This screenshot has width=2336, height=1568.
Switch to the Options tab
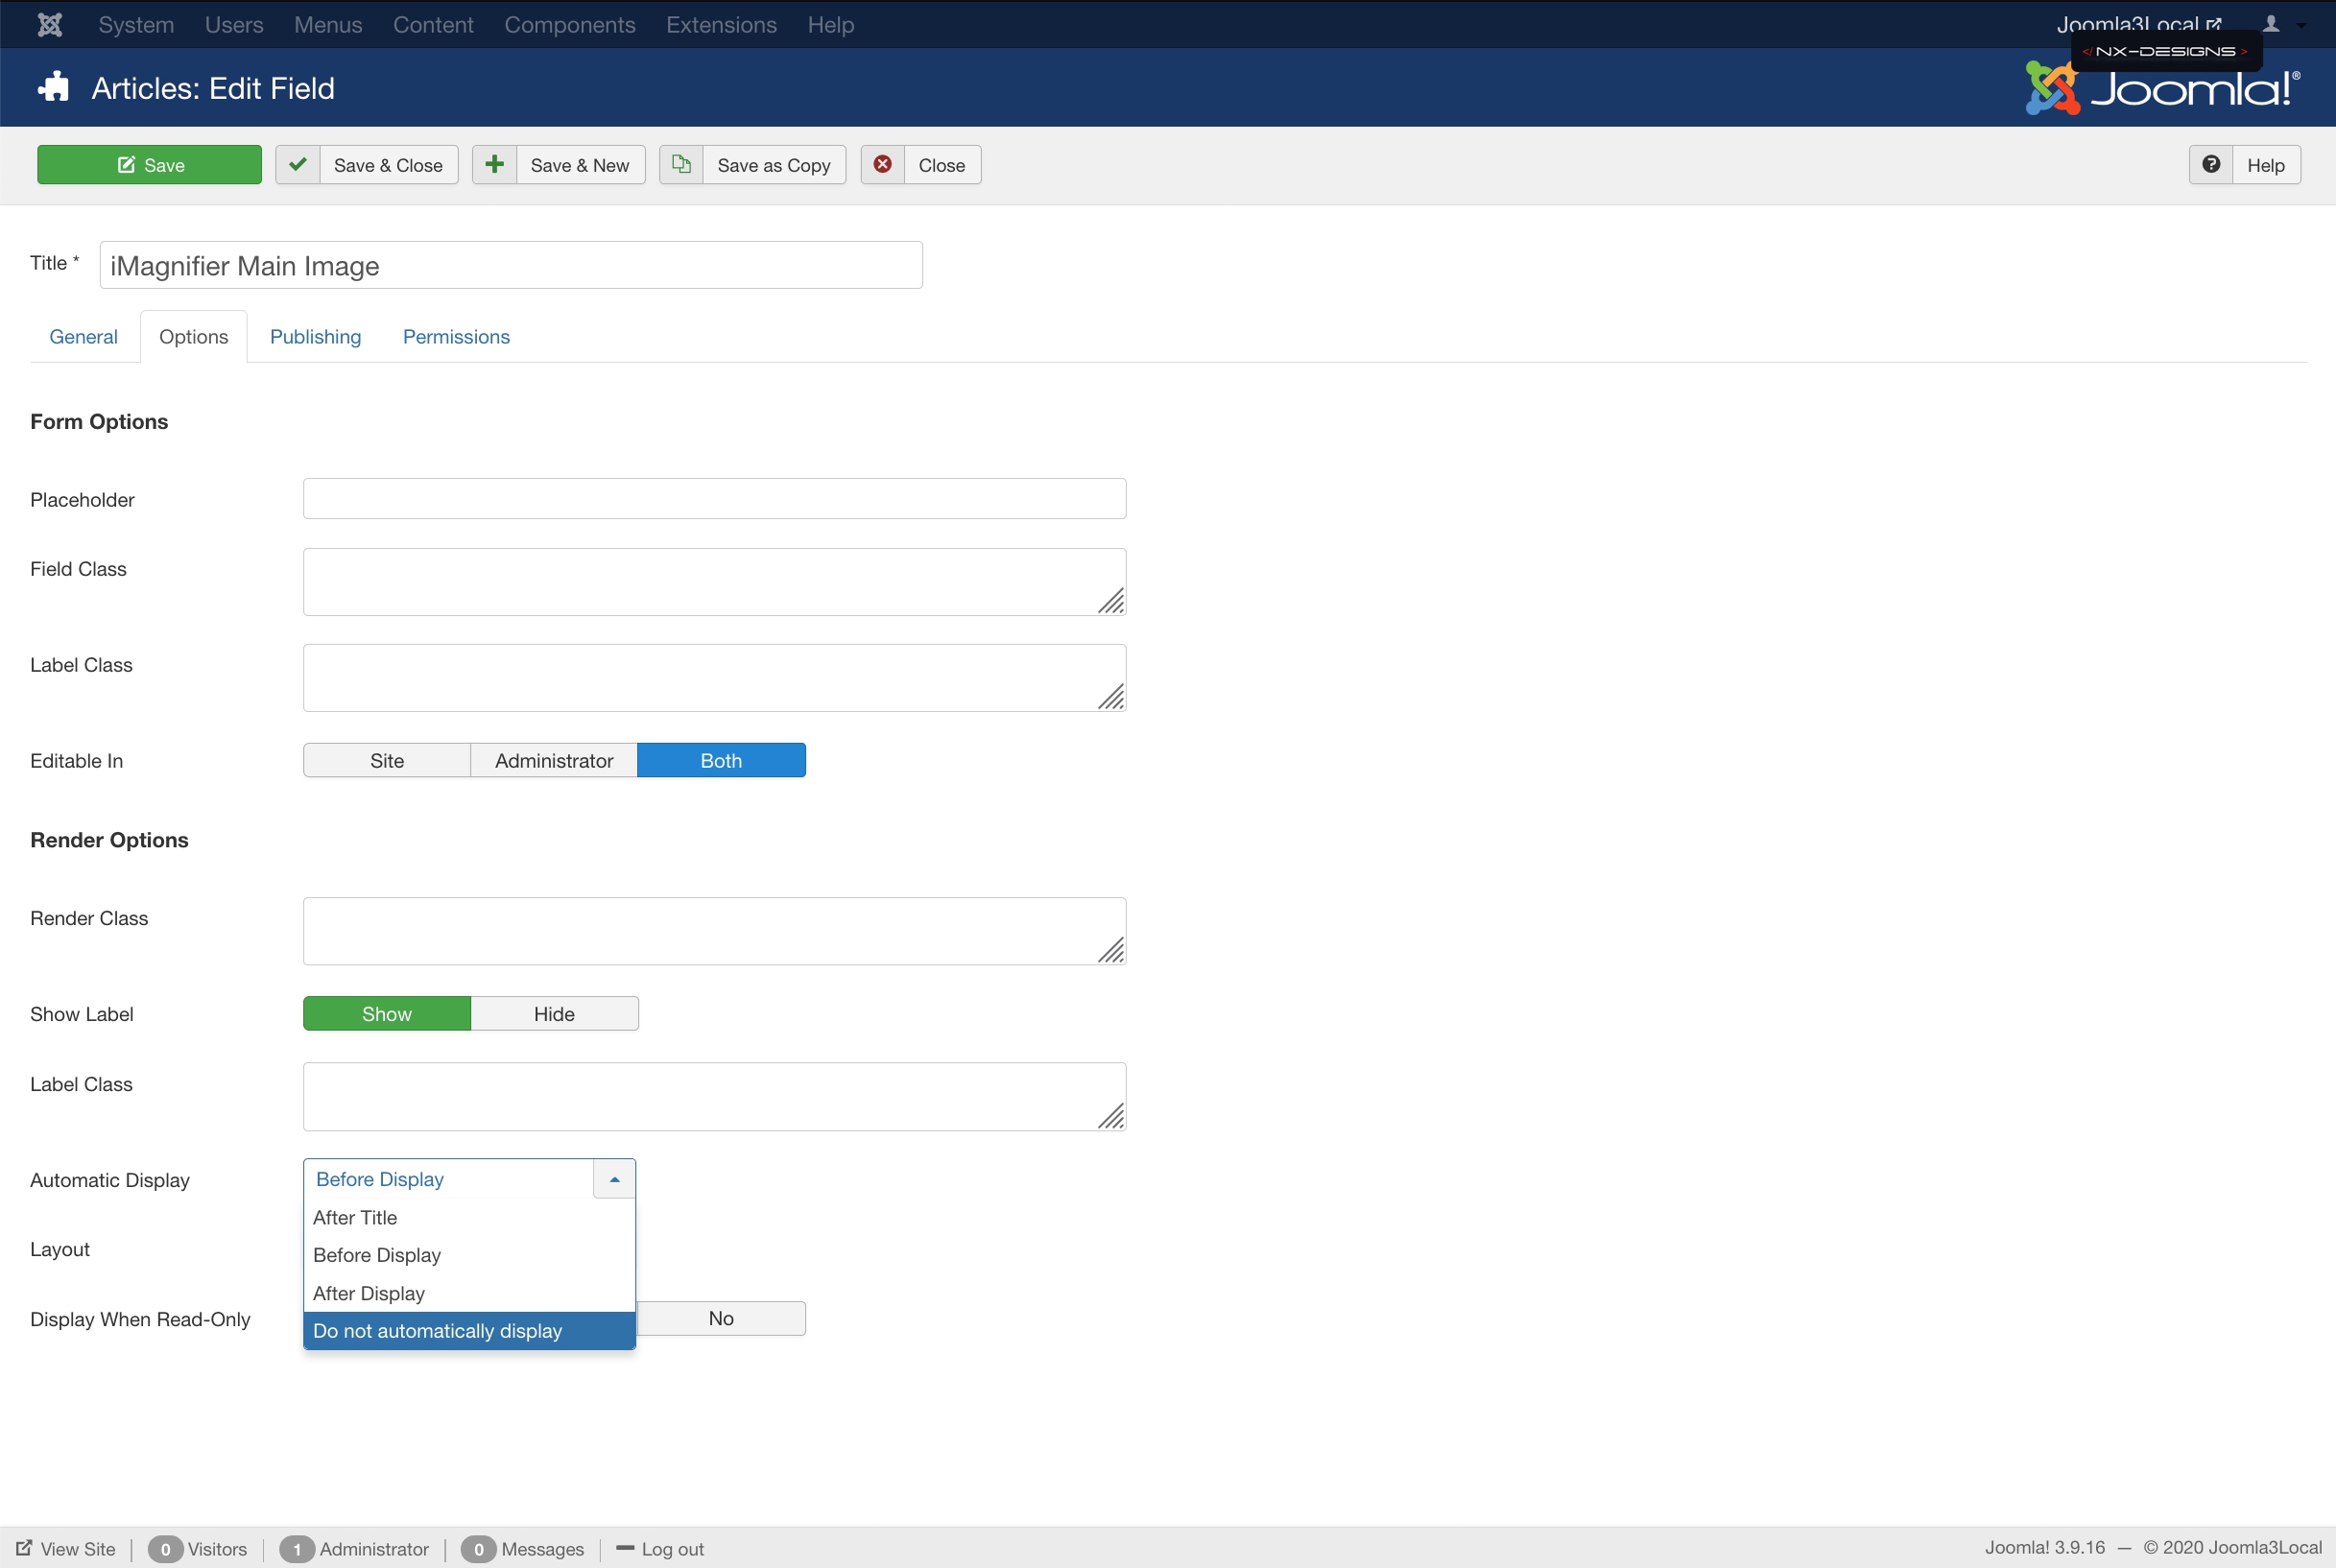click(194, 336)
